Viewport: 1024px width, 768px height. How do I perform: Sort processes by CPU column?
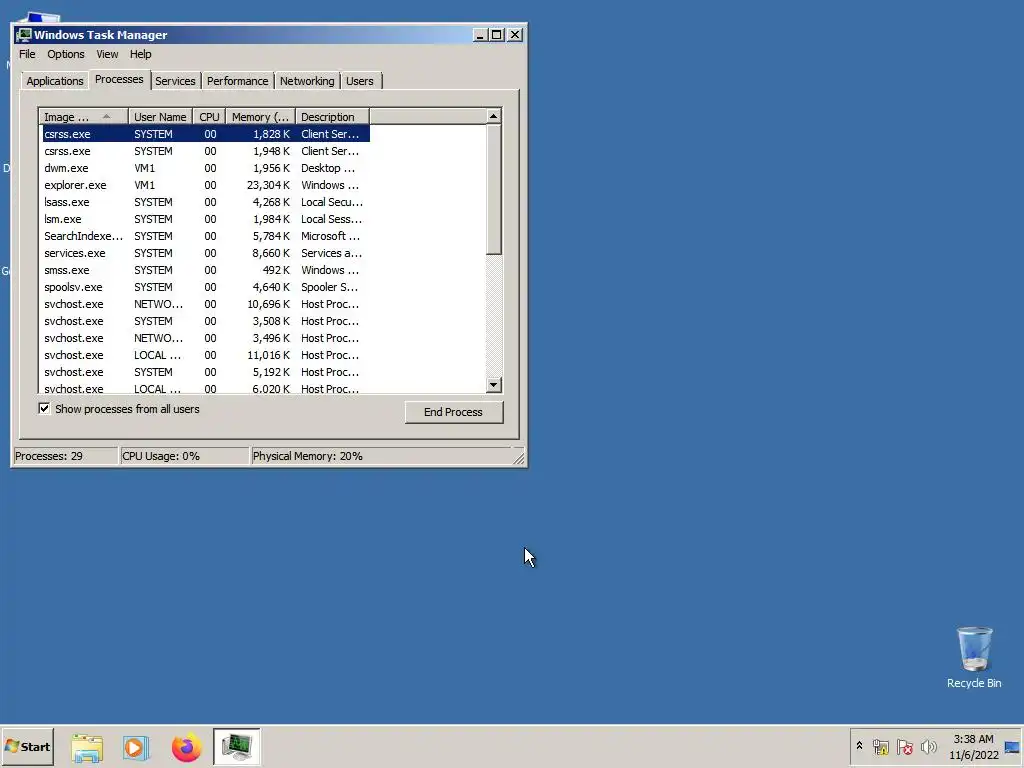point(209,117)
